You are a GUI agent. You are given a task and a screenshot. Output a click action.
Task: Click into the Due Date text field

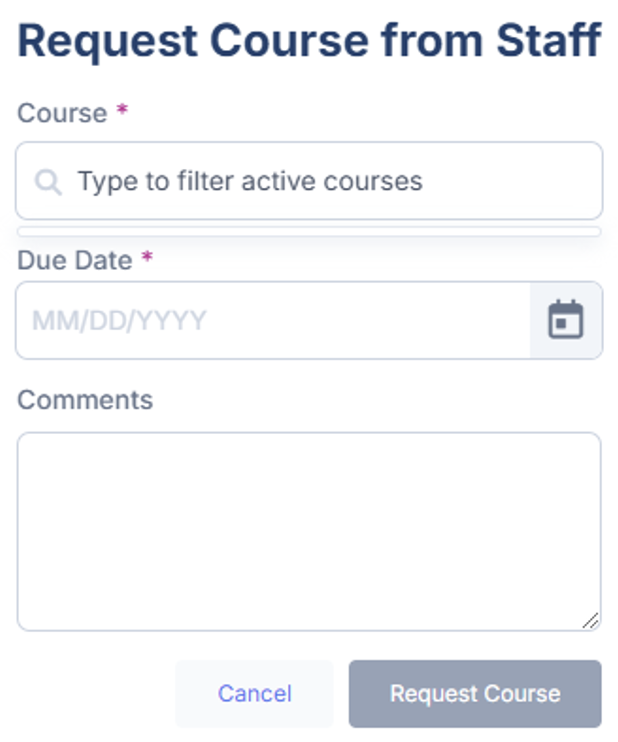[272, 320]
